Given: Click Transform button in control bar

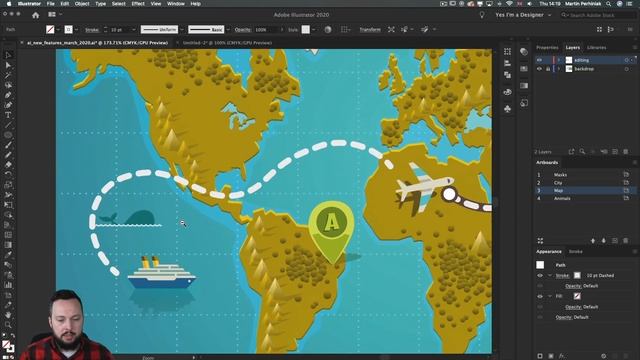Looking at the screenshot, I should [x=370, y=30].
